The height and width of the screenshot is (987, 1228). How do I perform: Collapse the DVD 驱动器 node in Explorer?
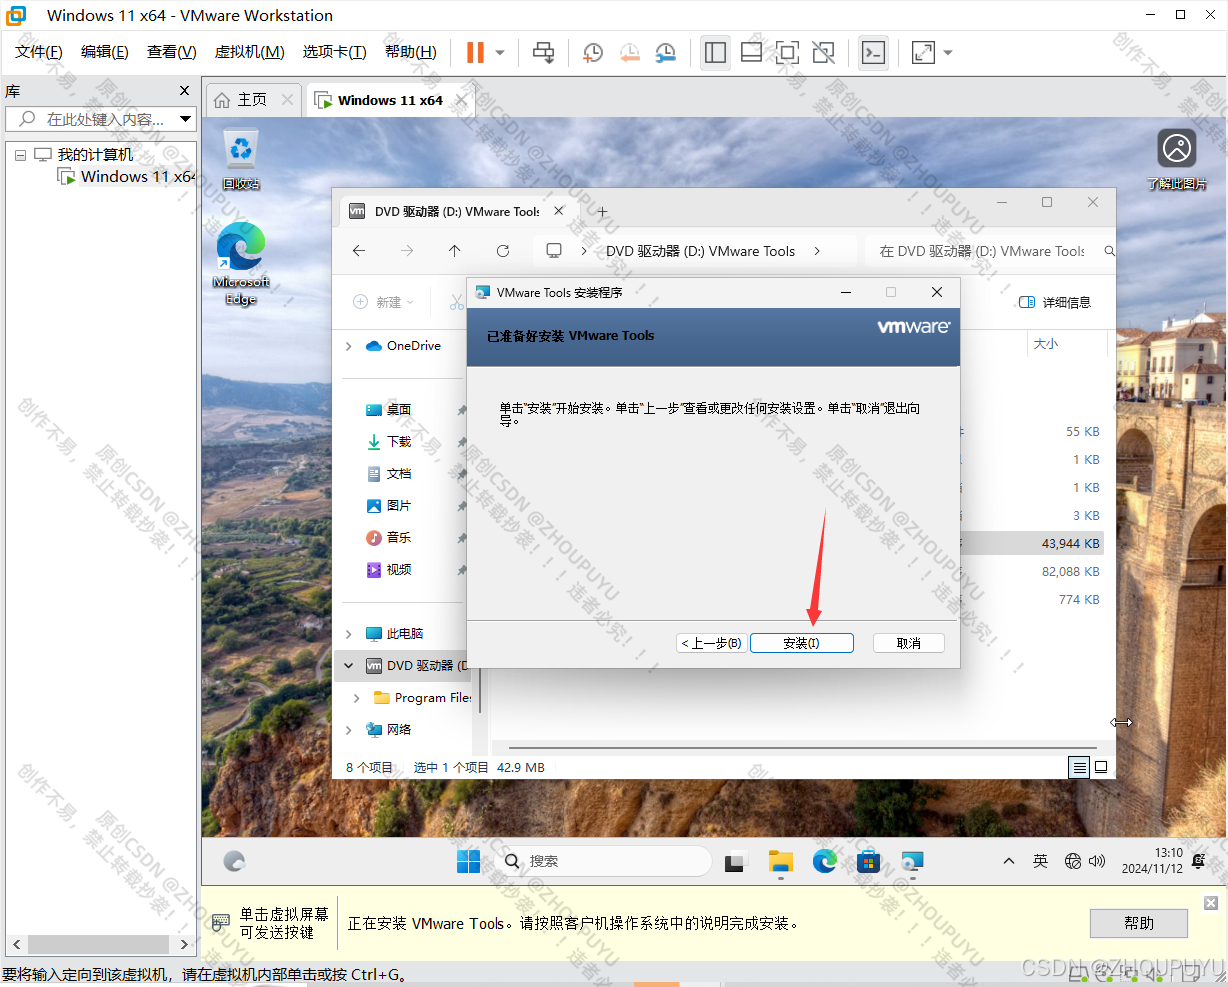(348, 666)
